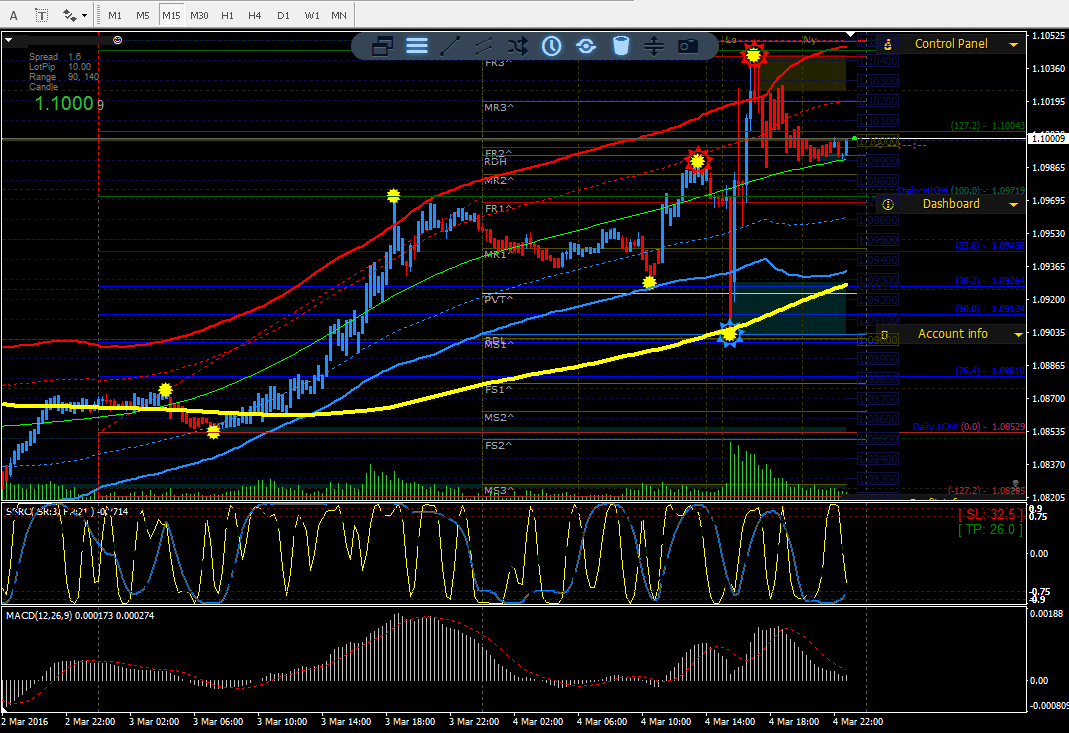Click the FS1^ support label
This screenshot has width=1069, height=733.
click(x=498, y=389)
